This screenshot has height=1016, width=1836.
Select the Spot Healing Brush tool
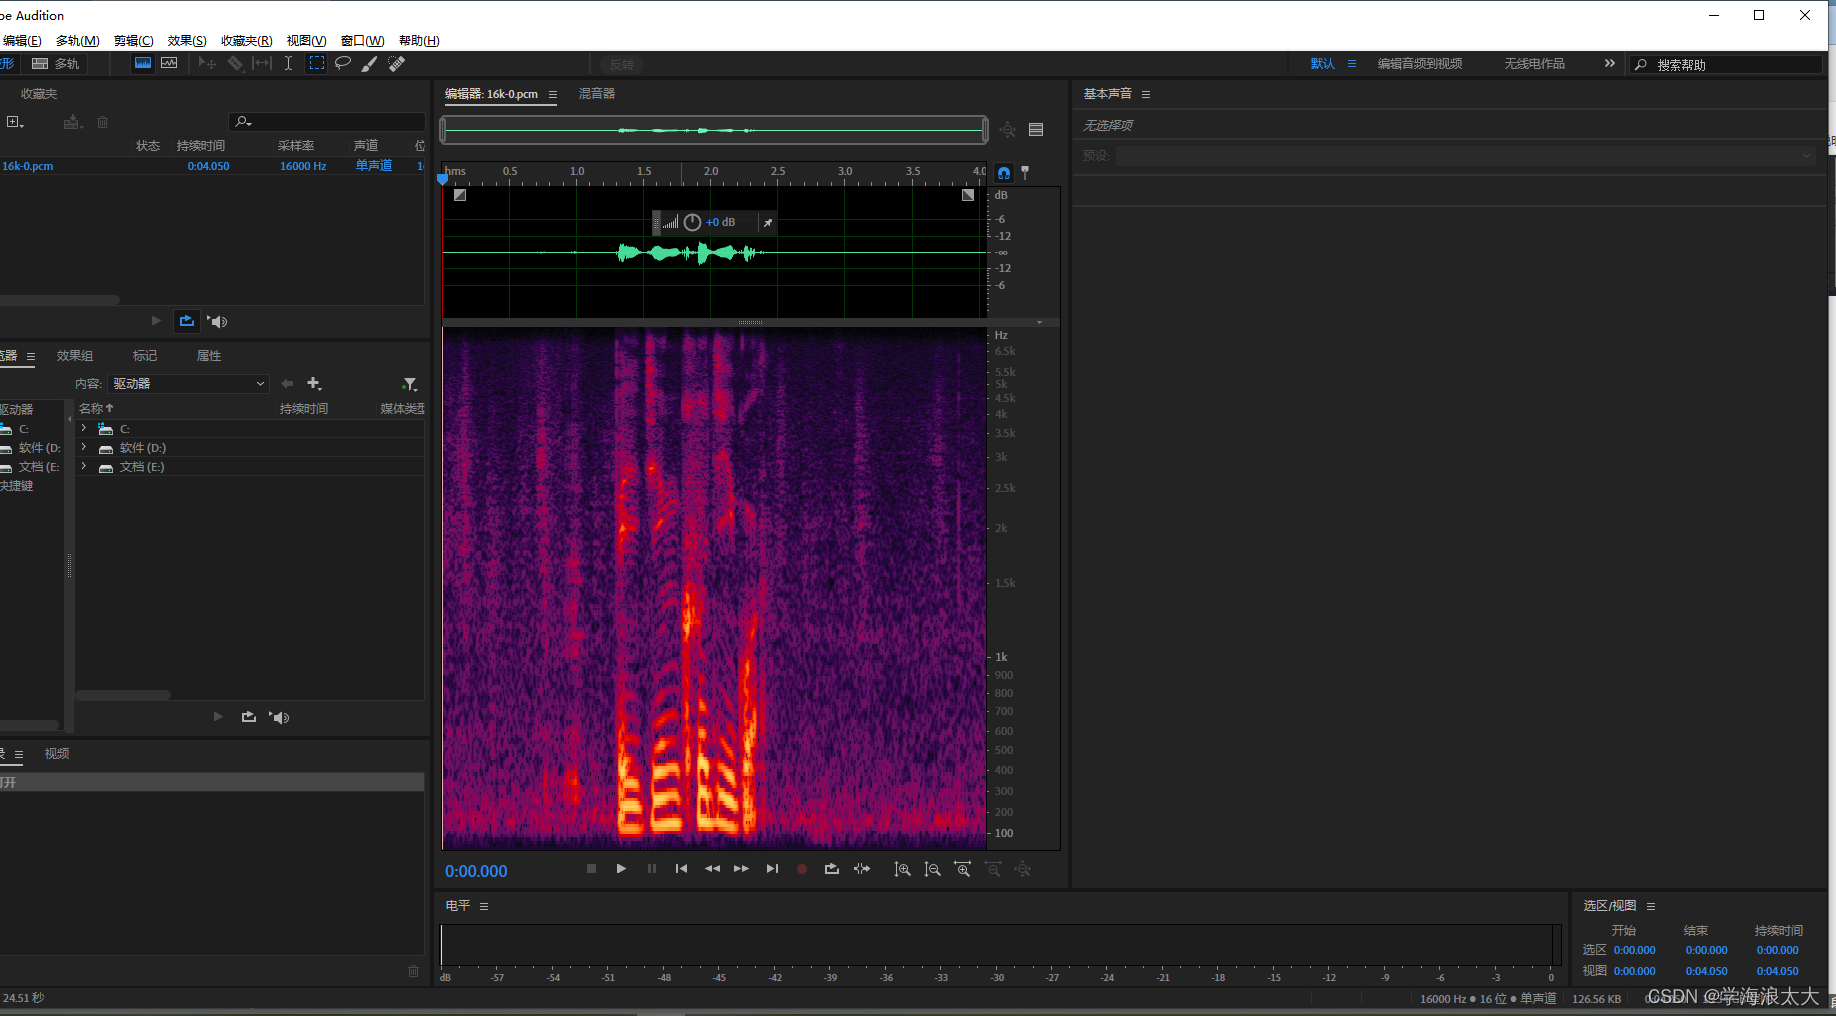pyautogui.click(x=397, y=63)
